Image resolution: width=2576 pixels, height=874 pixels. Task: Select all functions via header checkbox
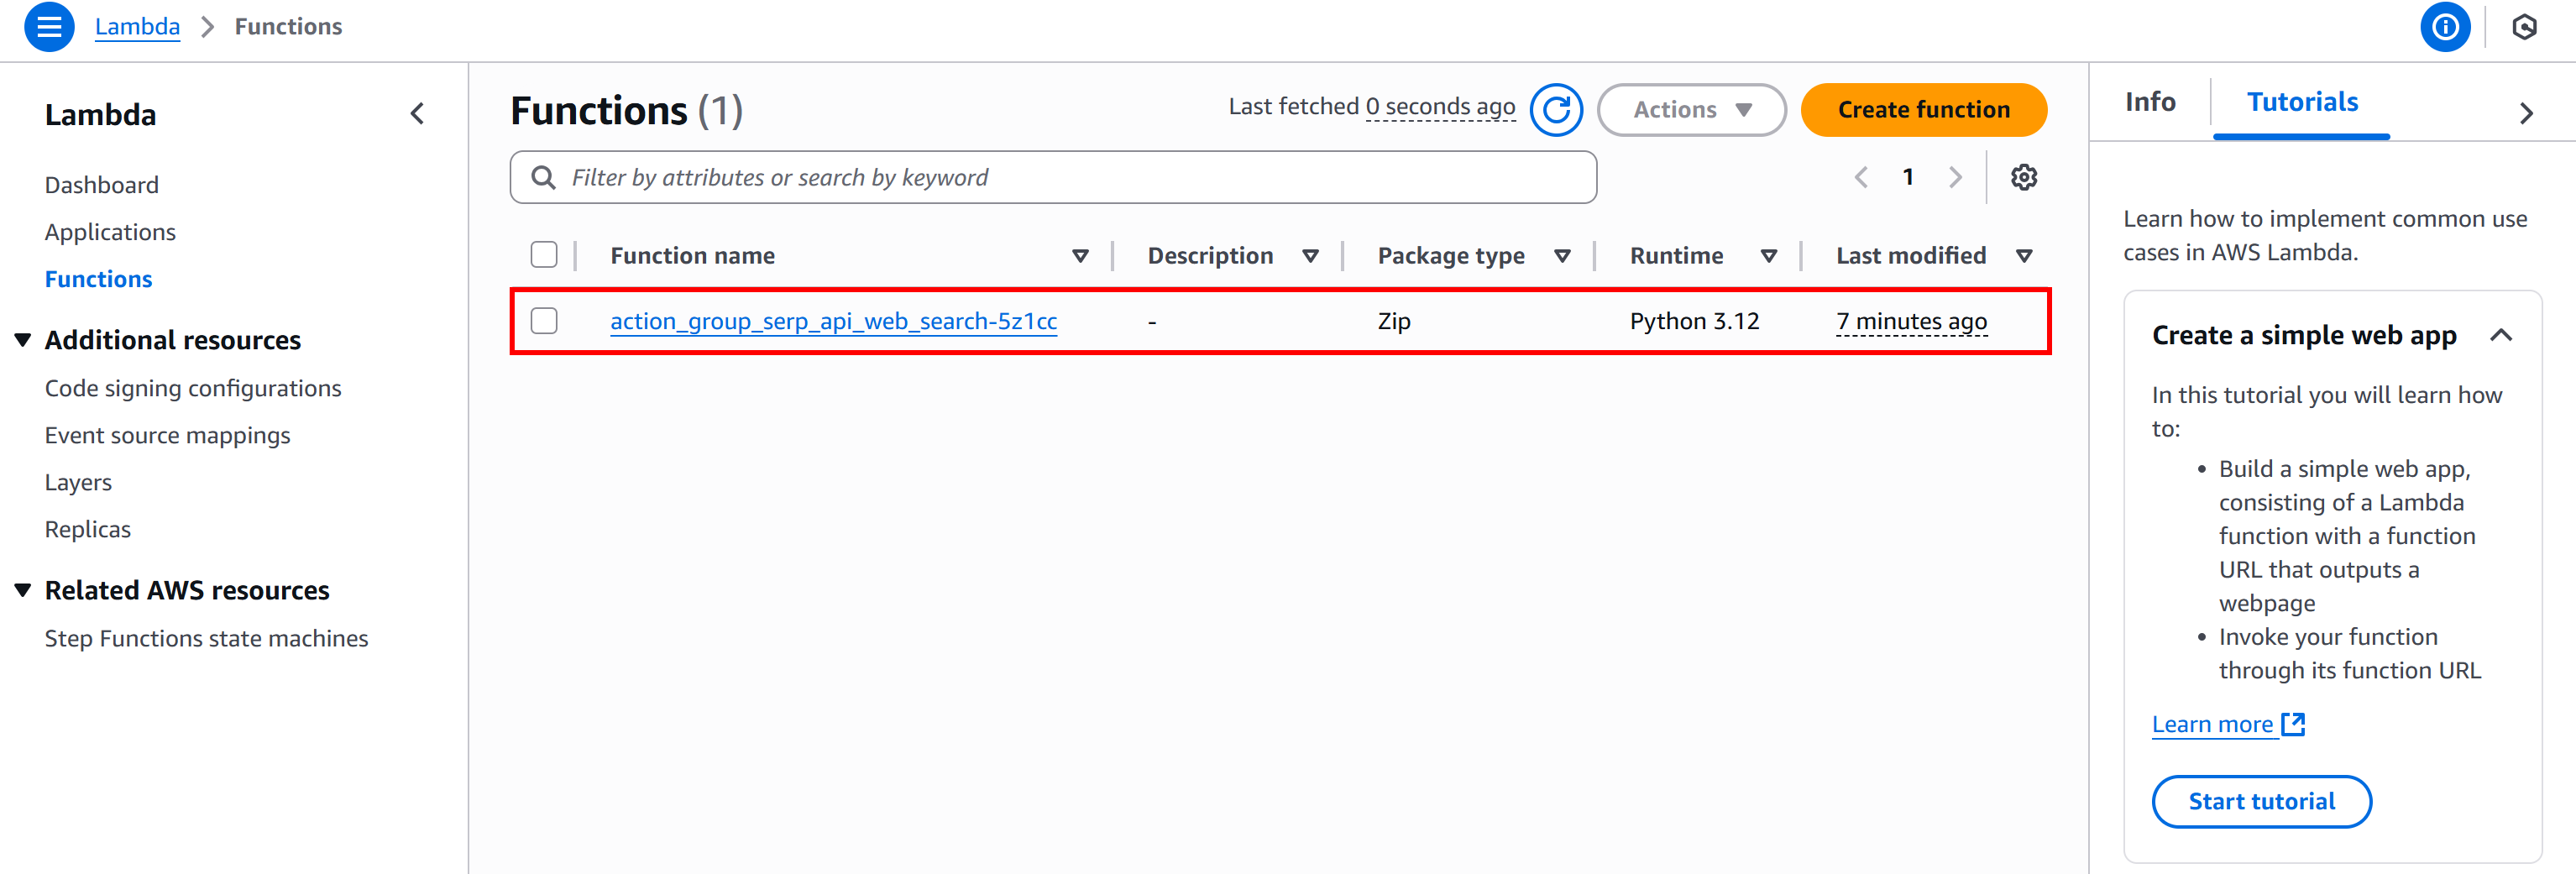[x=544, y=255]
